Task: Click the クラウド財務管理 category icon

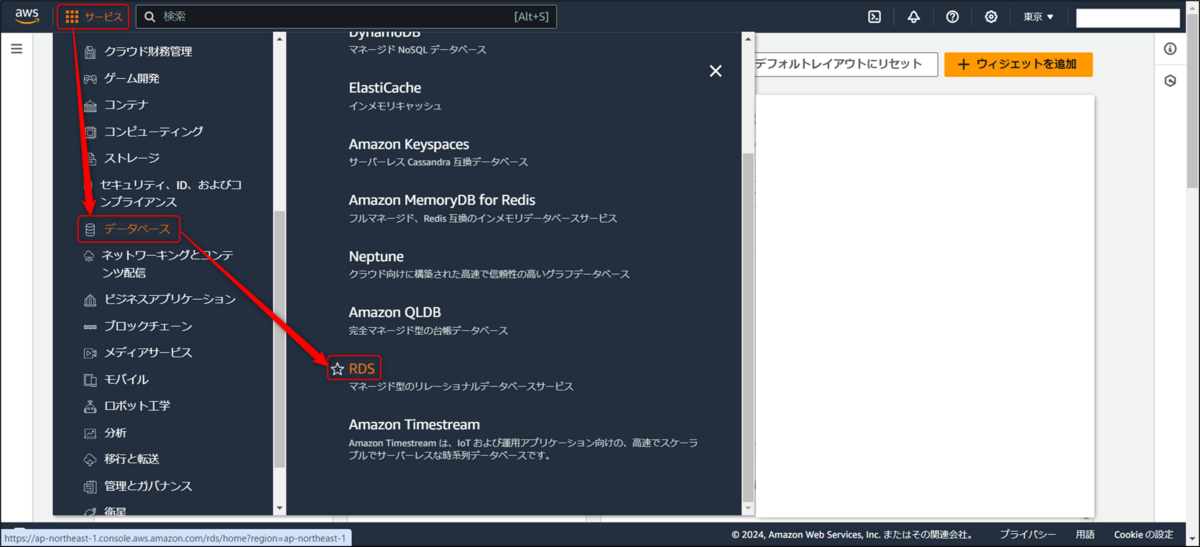Action: pyautogui.click(x=90, y=52)
